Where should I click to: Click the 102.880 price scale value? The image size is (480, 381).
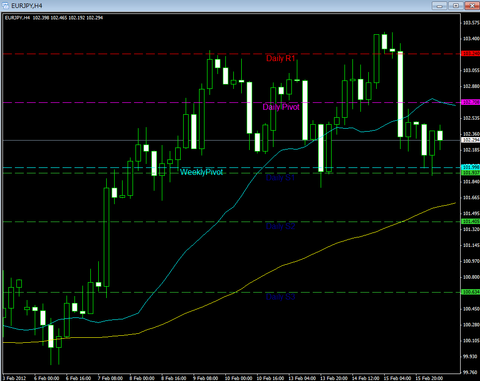(471, 87)
